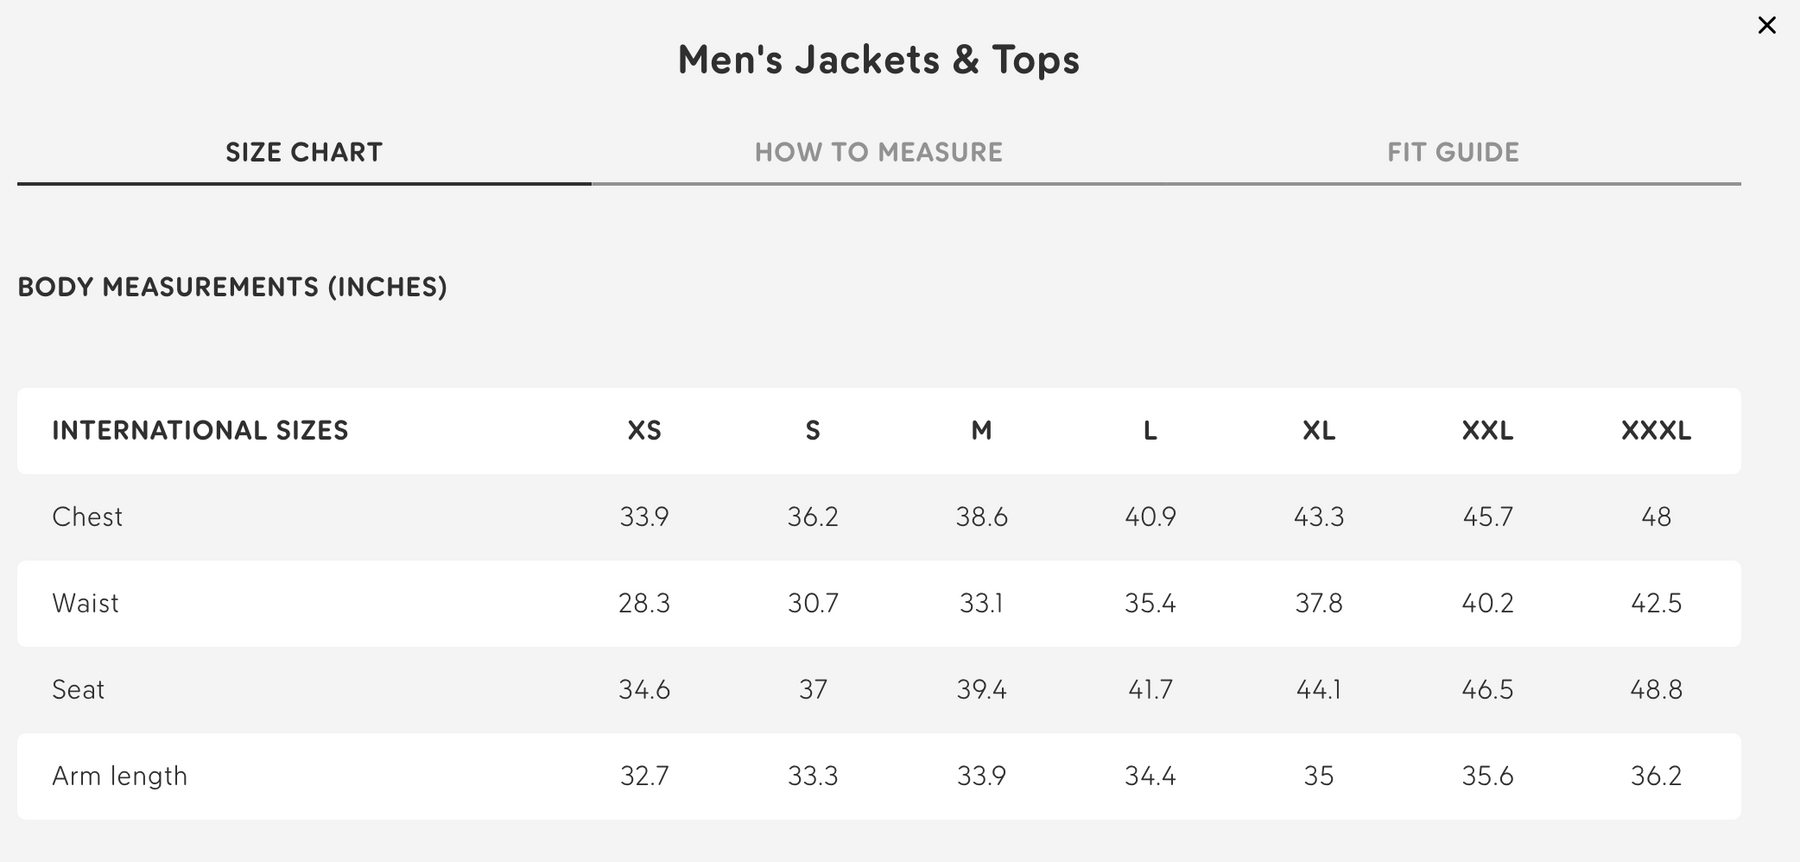Click the Chest row label
This screenshot has width=1800, height=862.
point(87,517)
